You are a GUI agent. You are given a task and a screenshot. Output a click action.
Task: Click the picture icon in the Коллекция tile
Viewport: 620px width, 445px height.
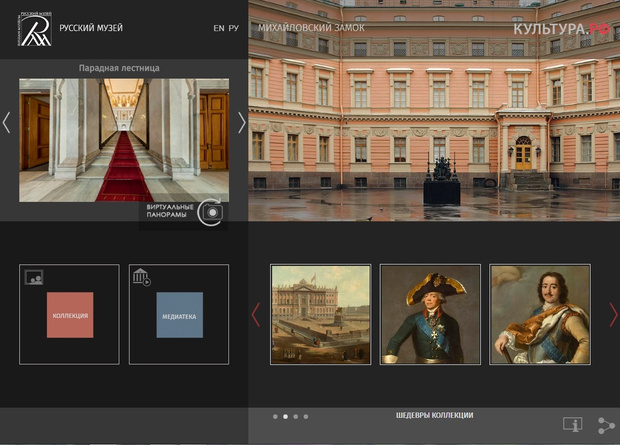coord(34,277)
